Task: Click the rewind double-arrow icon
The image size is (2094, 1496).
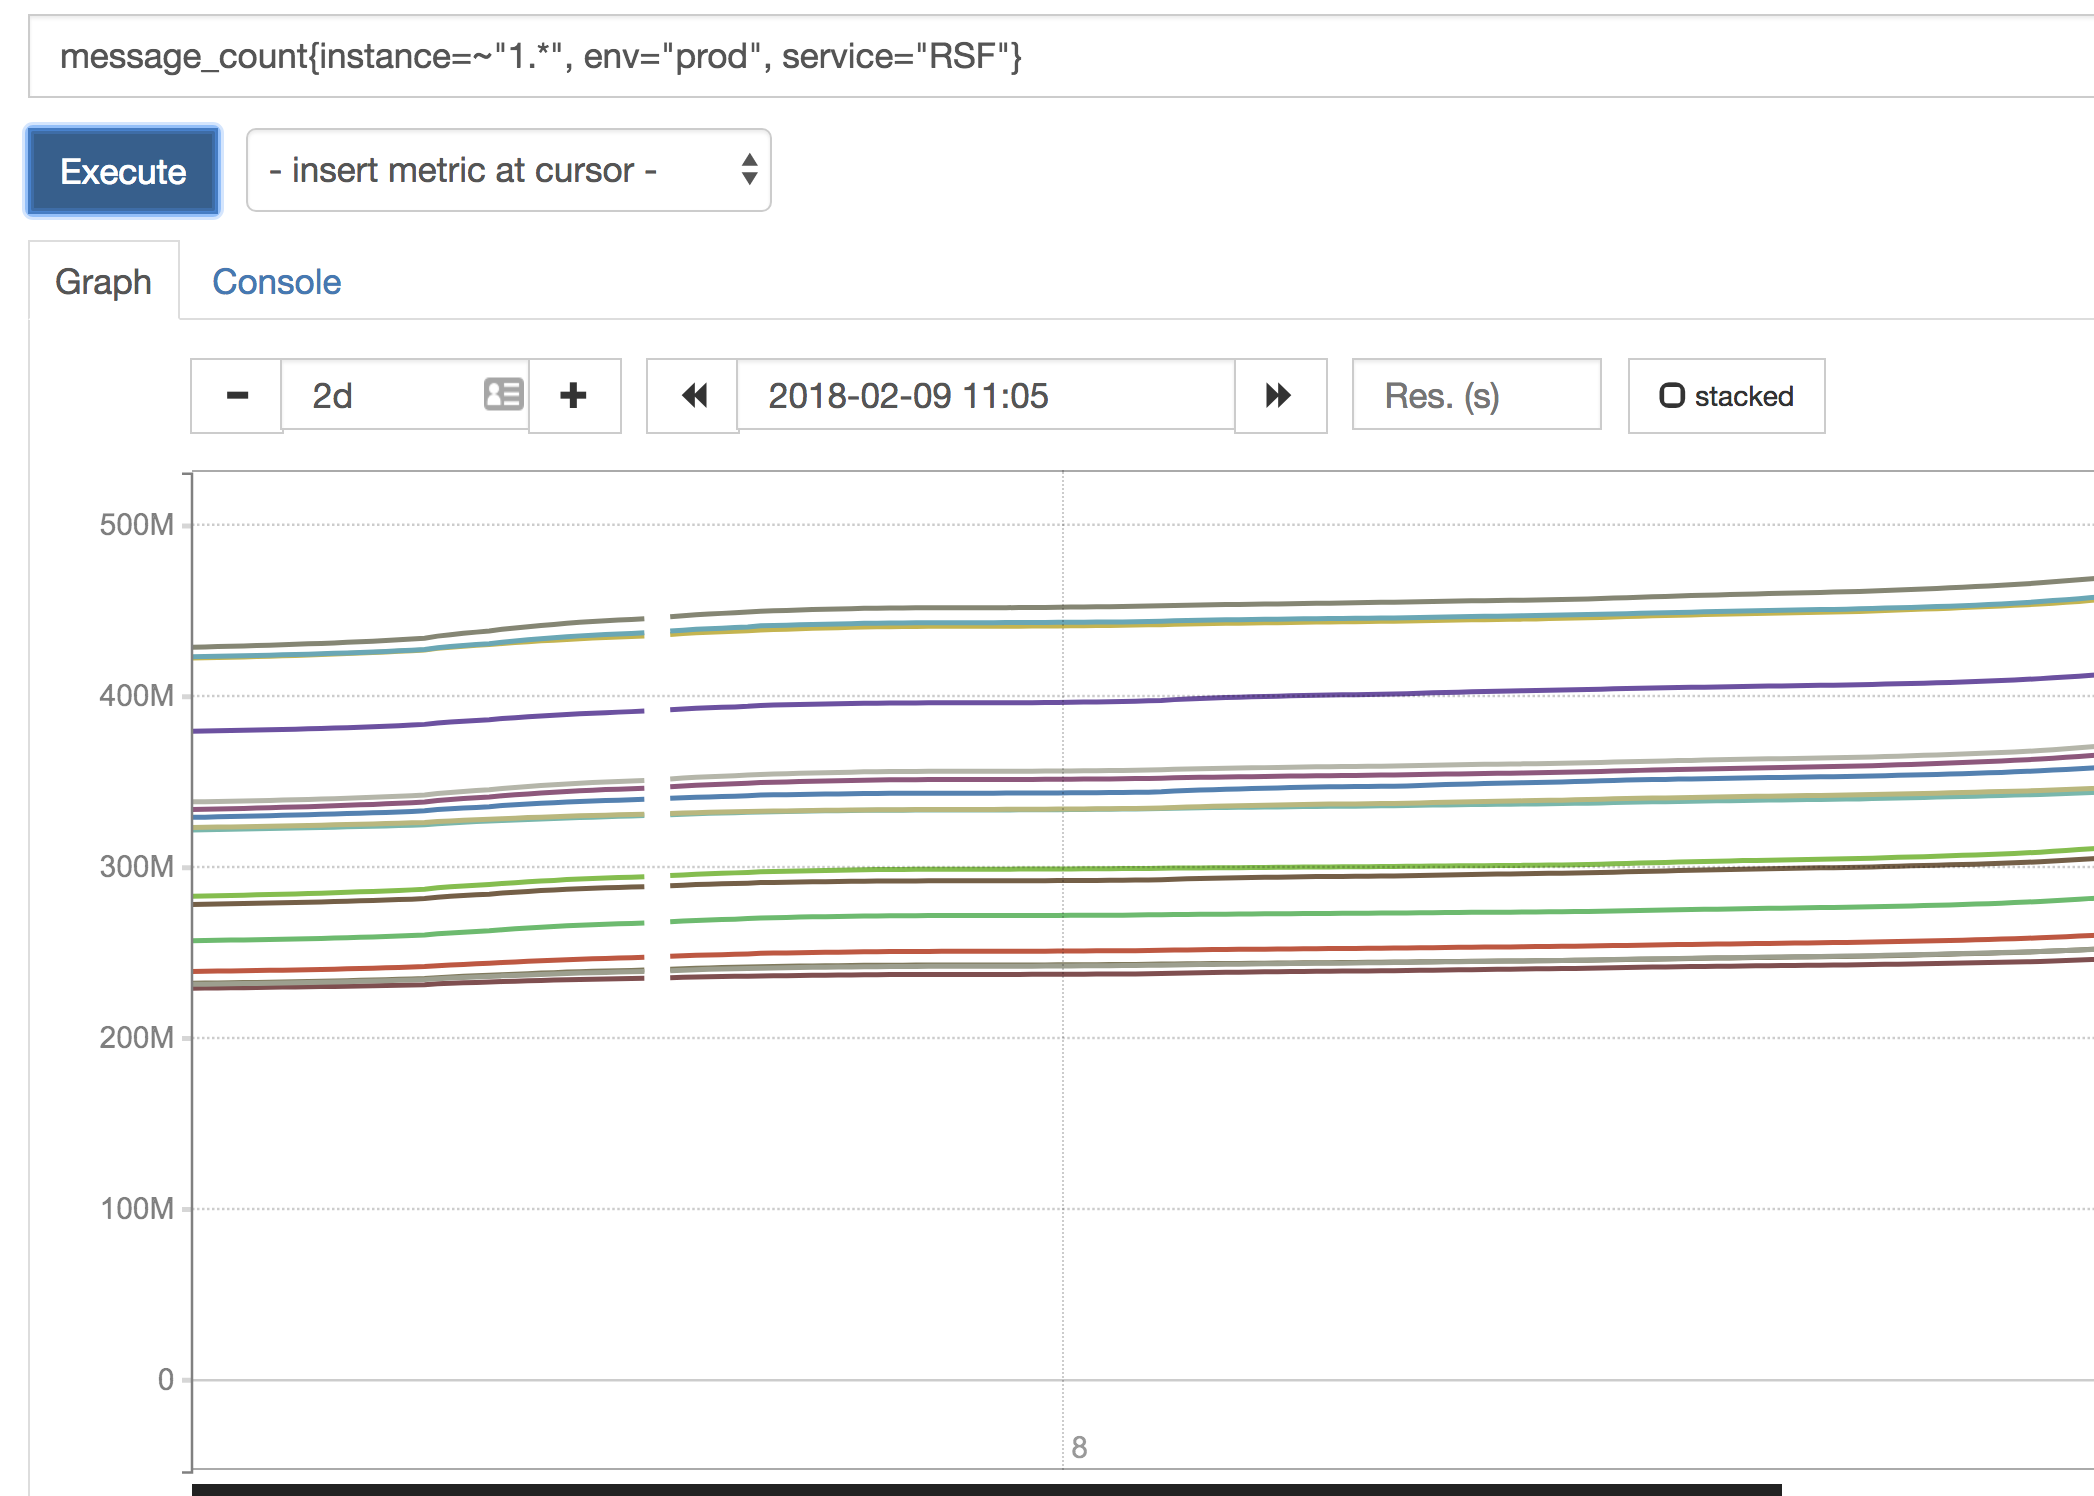Action: pos(693,396)
